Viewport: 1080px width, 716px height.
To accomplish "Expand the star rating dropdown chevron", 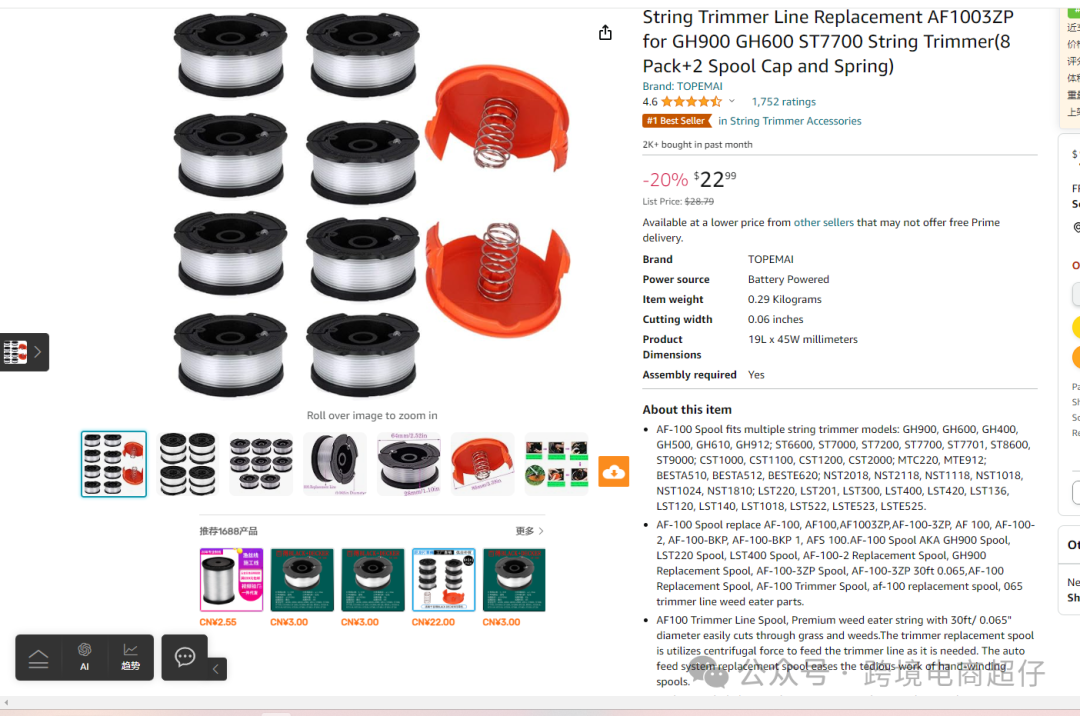I will pyautogui.click(x=731, y=101).
